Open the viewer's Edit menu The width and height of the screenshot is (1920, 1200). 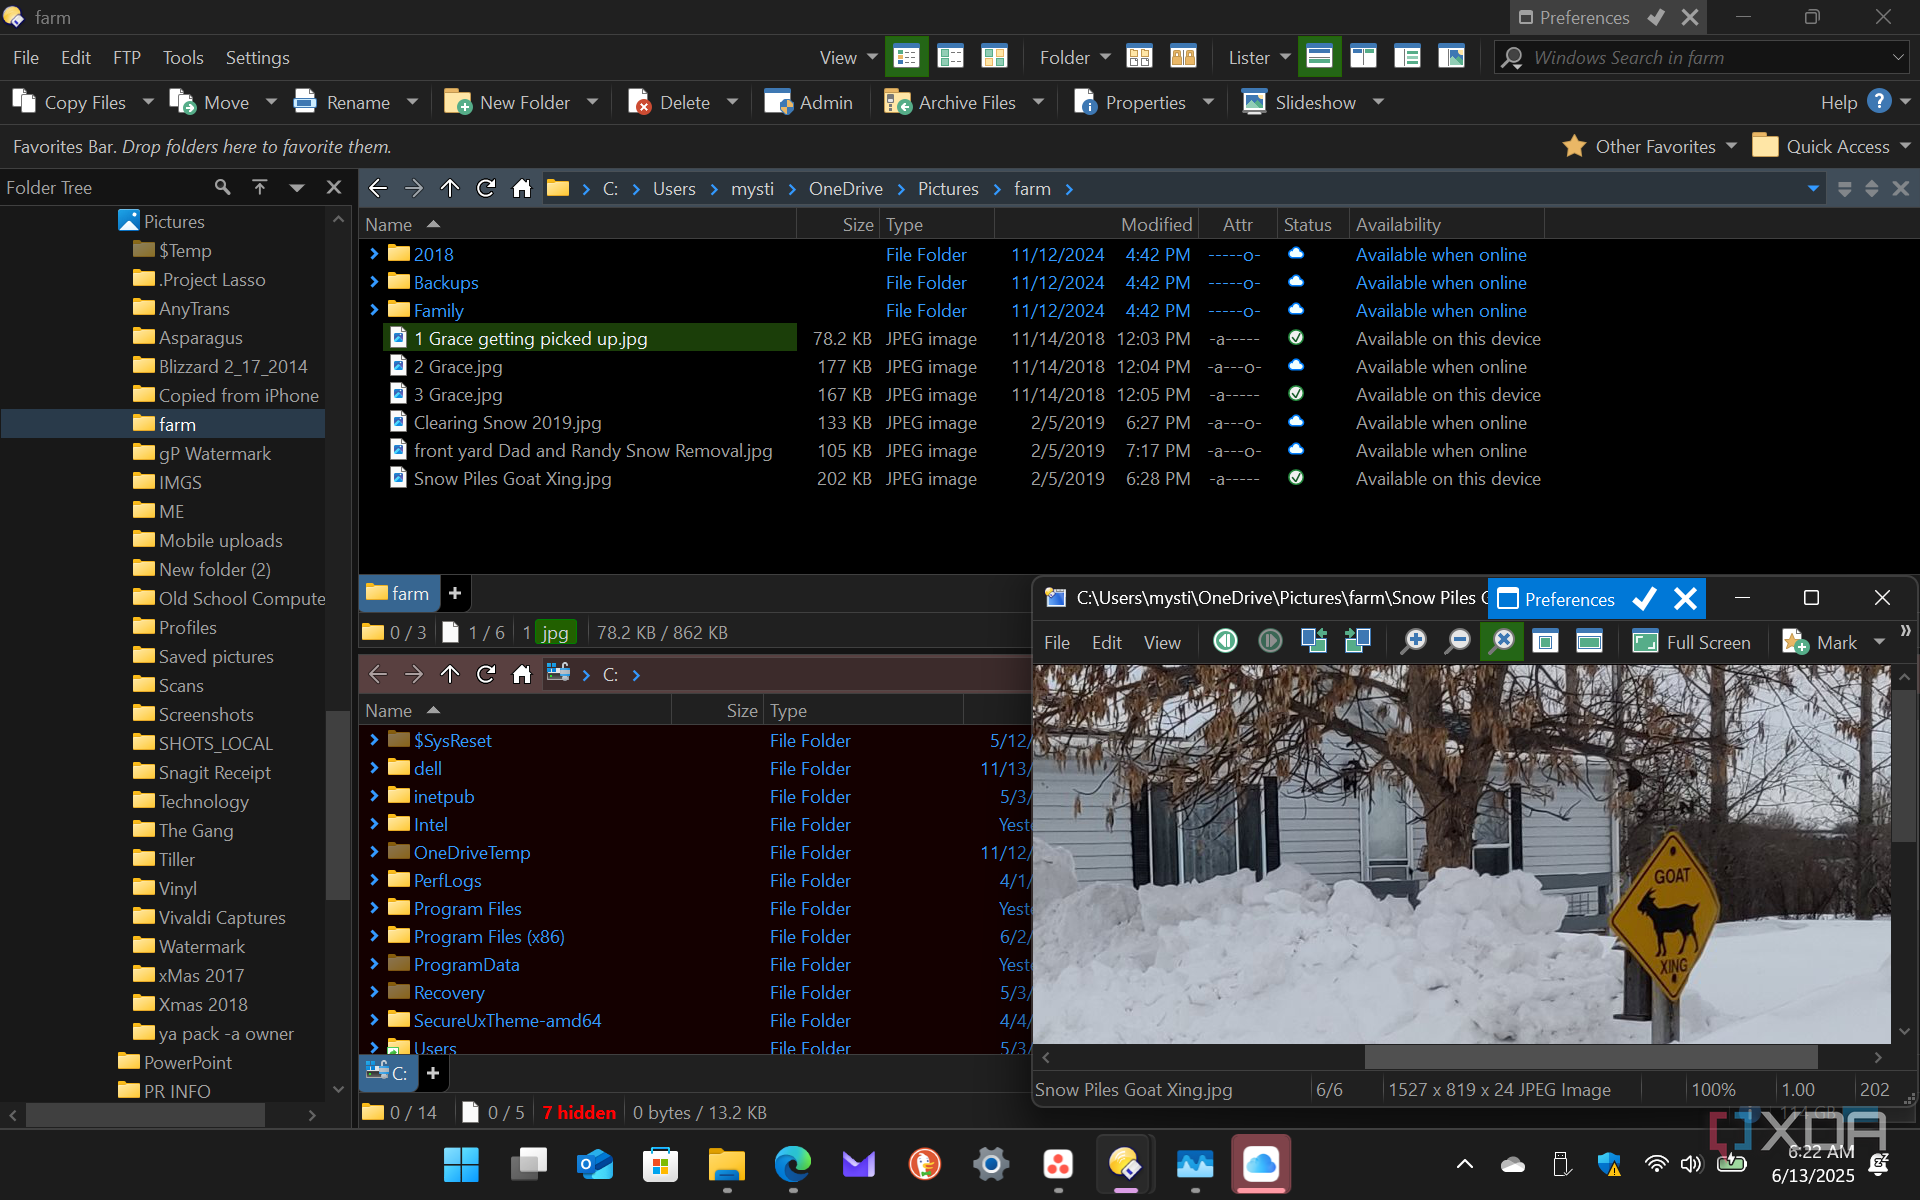point(1106,642)
